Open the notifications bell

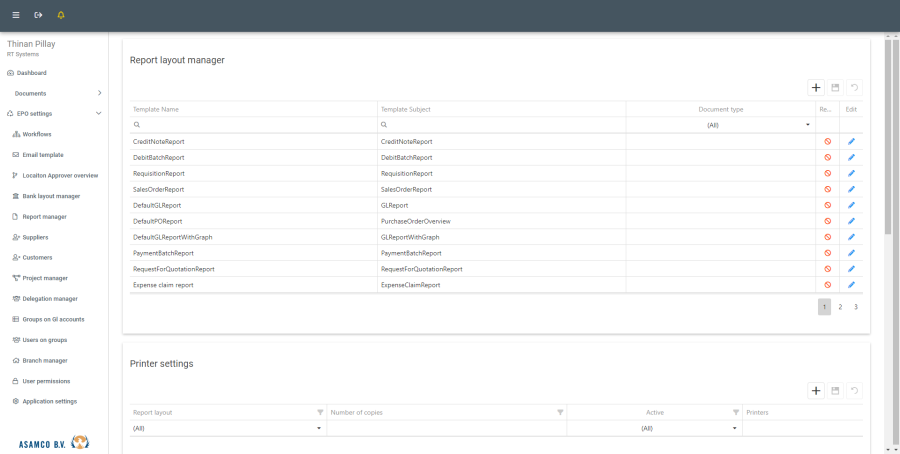(x=61, y=15)
